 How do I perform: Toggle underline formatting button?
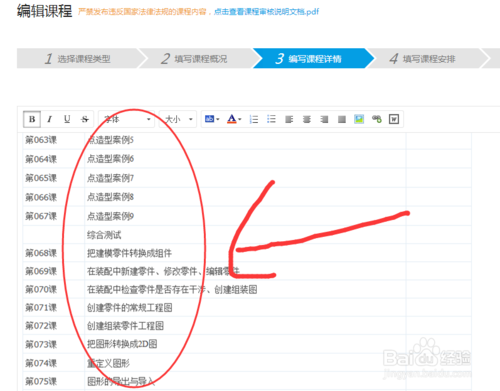(x=67, y=119)
